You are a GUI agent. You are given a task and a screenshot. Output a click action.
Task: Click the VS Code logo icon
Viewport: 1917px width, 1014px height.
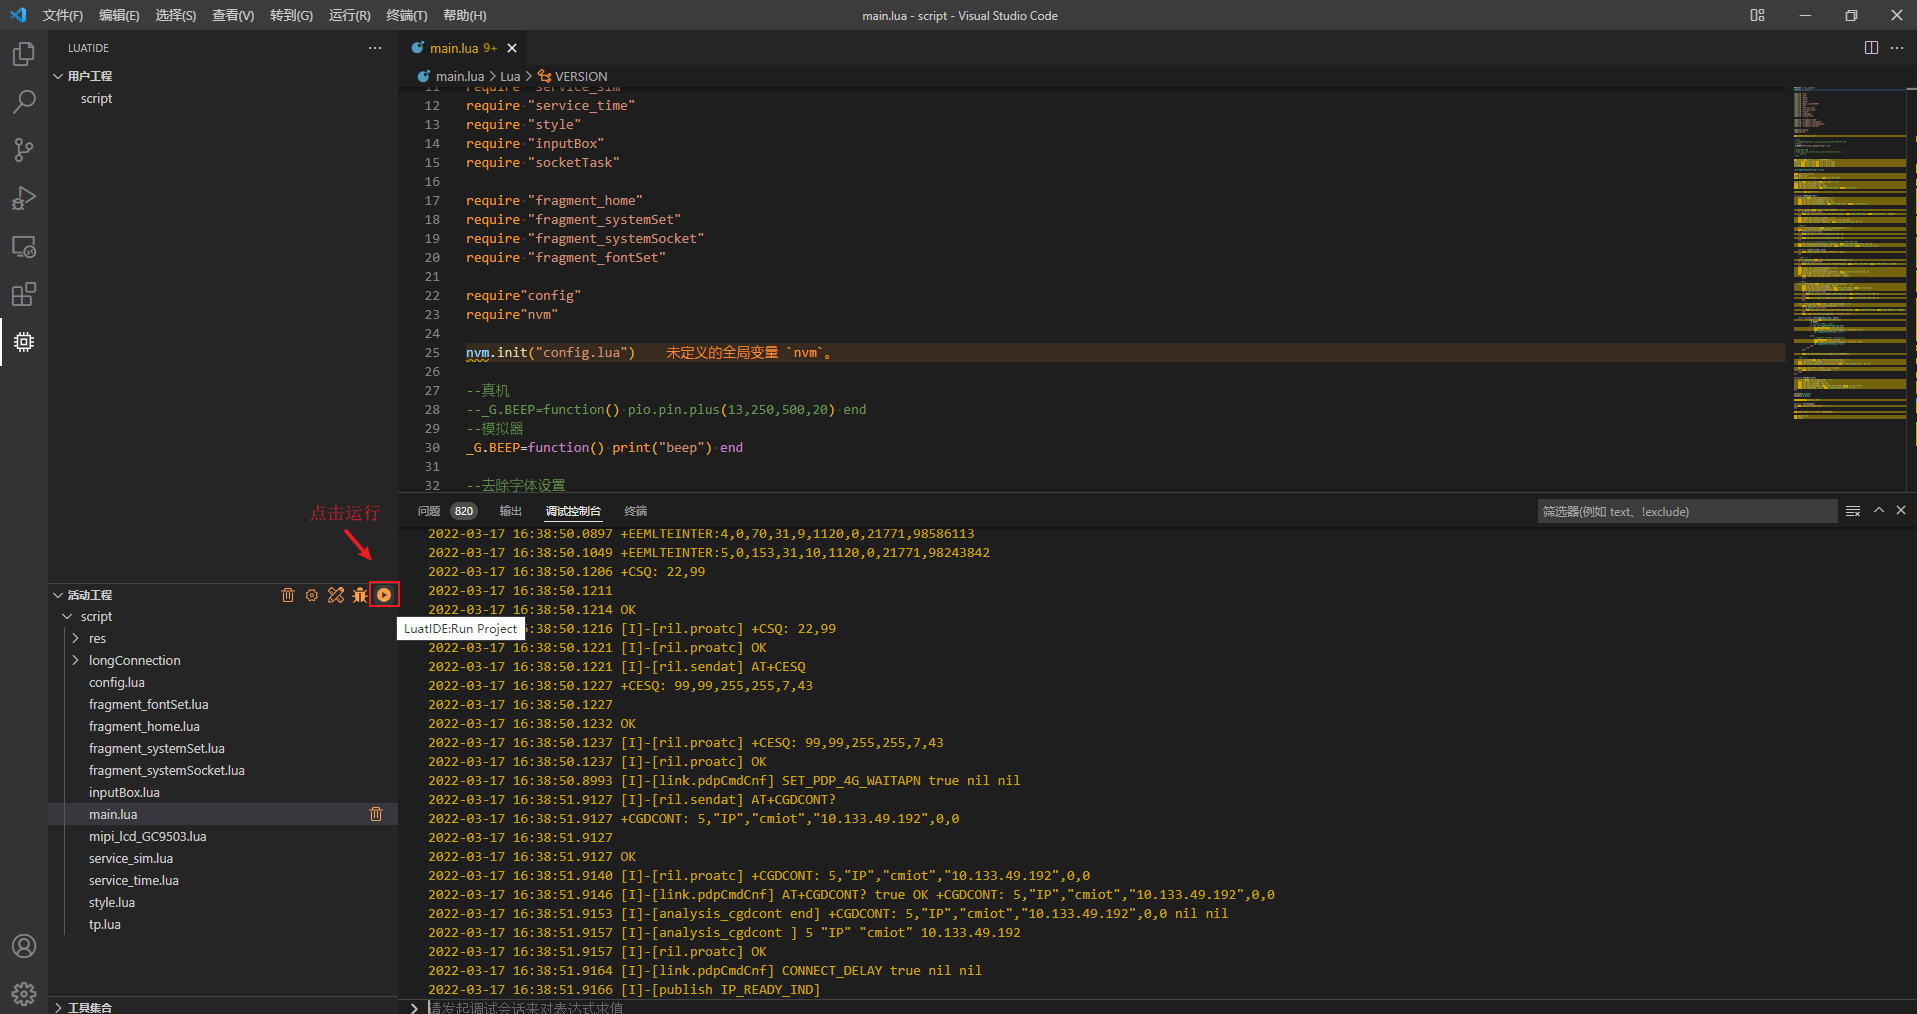(18, 15)
